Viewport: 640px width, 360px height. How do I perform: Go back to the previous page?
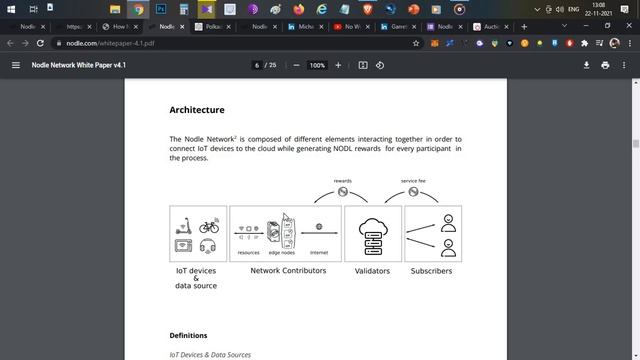(x=10, y=43)
